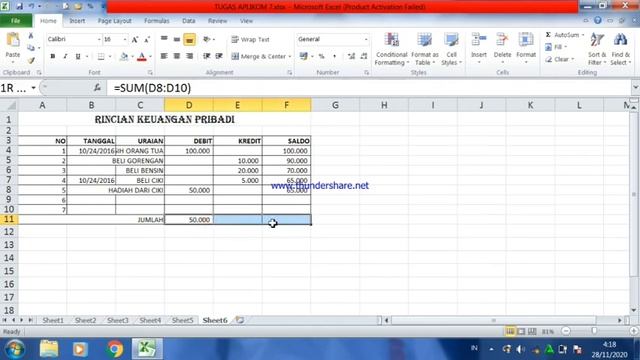Viewport: 640px width, 360px height.
Task: Click the Decrease Decimal icon
Action: [364, 56]
